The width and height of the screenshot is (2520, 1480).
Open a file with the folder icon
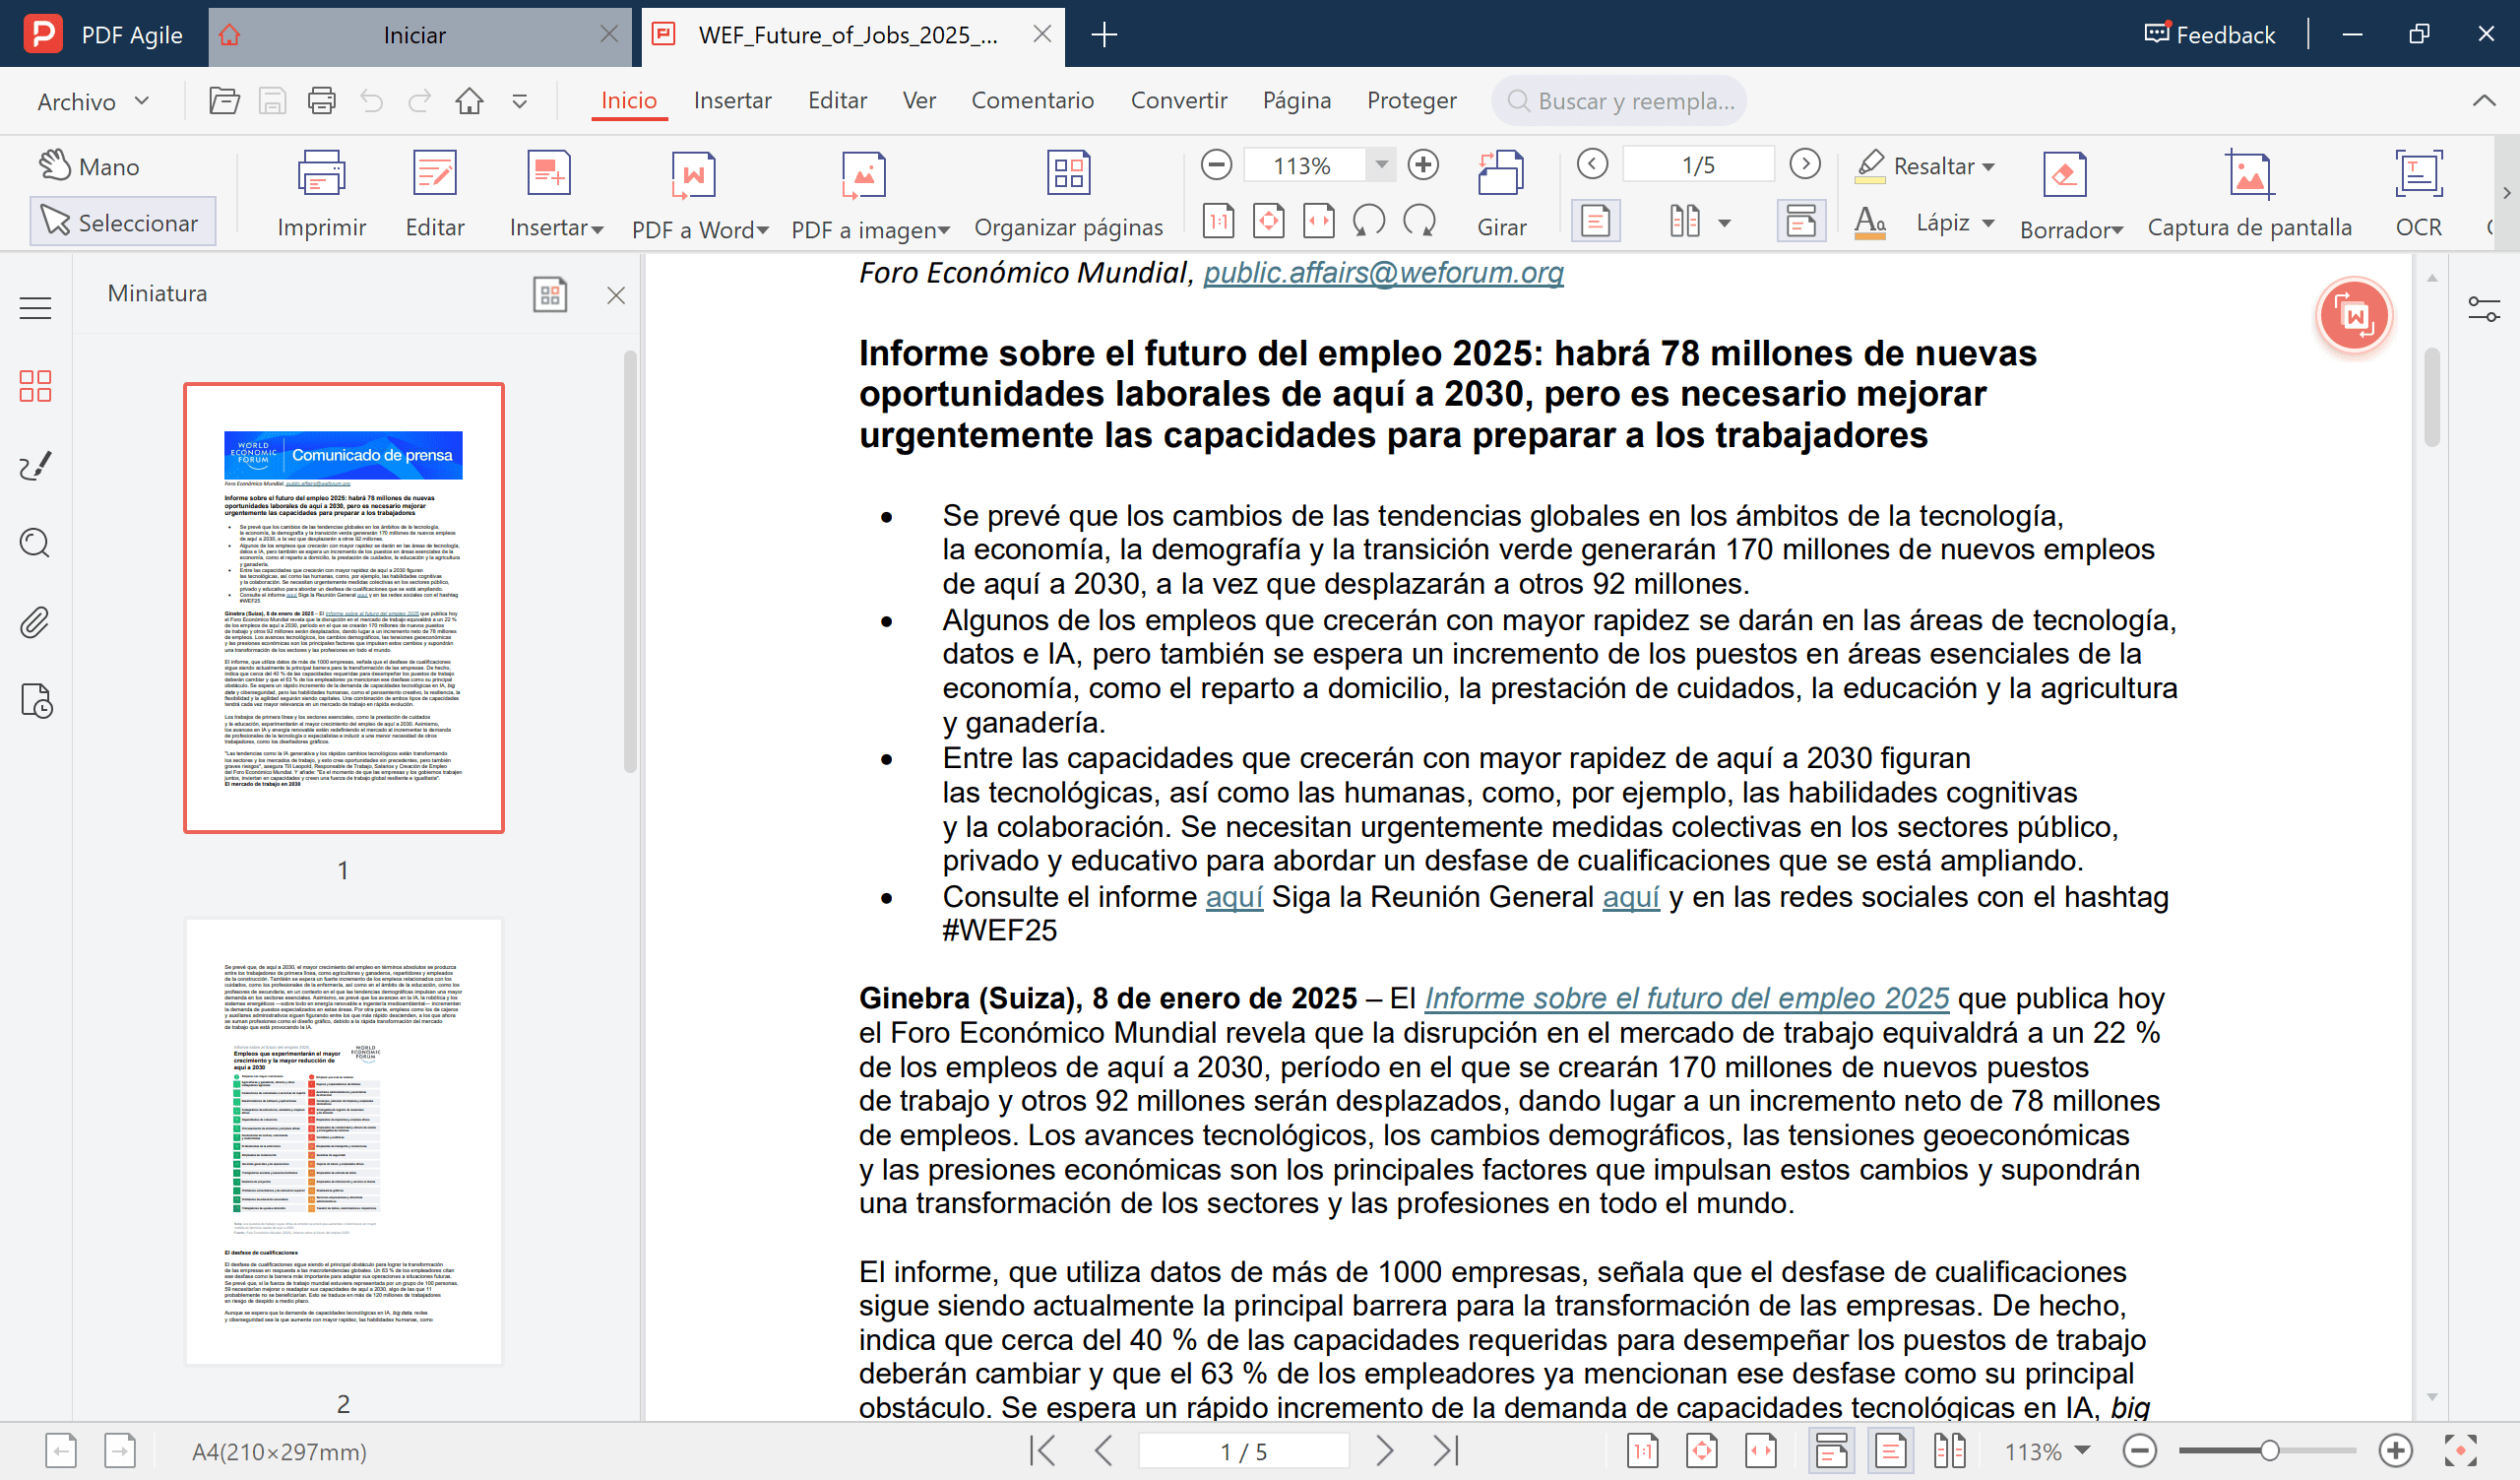(x=224, y=101)
